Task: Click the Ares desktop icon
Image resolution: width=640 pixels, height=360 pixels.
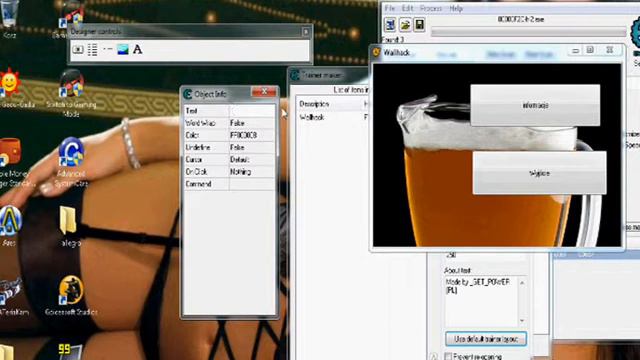Action: coord(11,220)
